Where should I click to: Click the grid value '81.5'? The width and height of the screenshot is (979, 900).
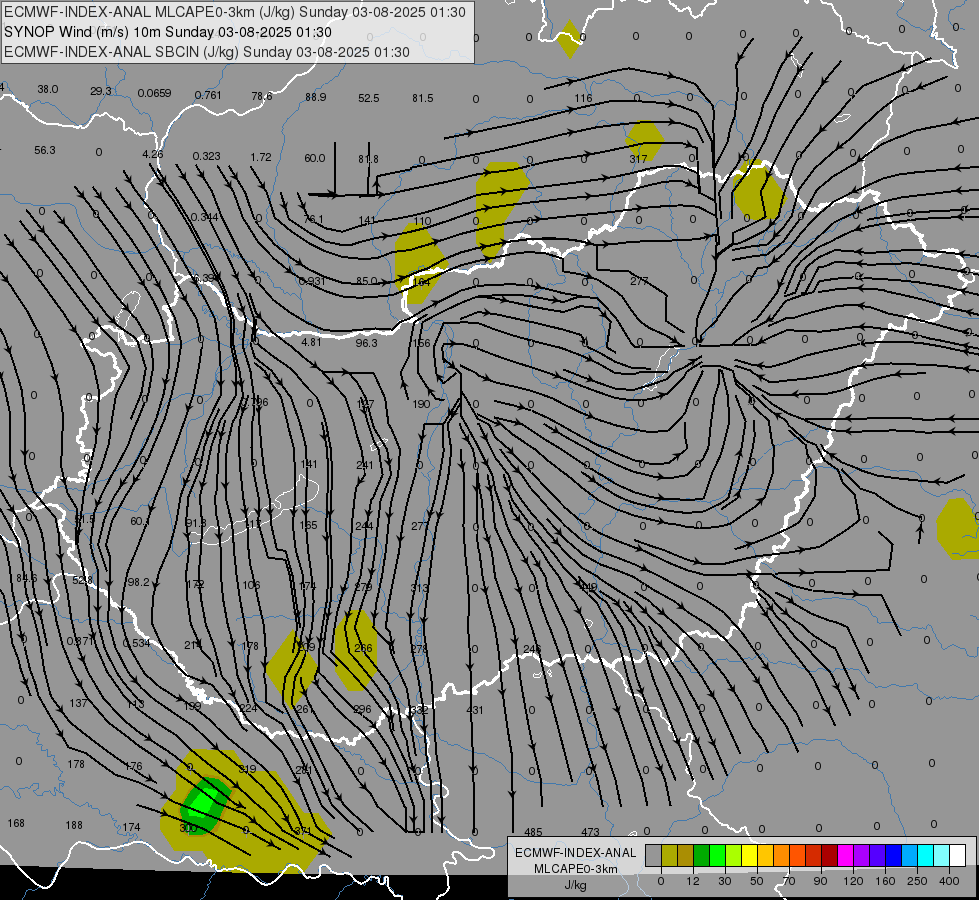(423, 98)
